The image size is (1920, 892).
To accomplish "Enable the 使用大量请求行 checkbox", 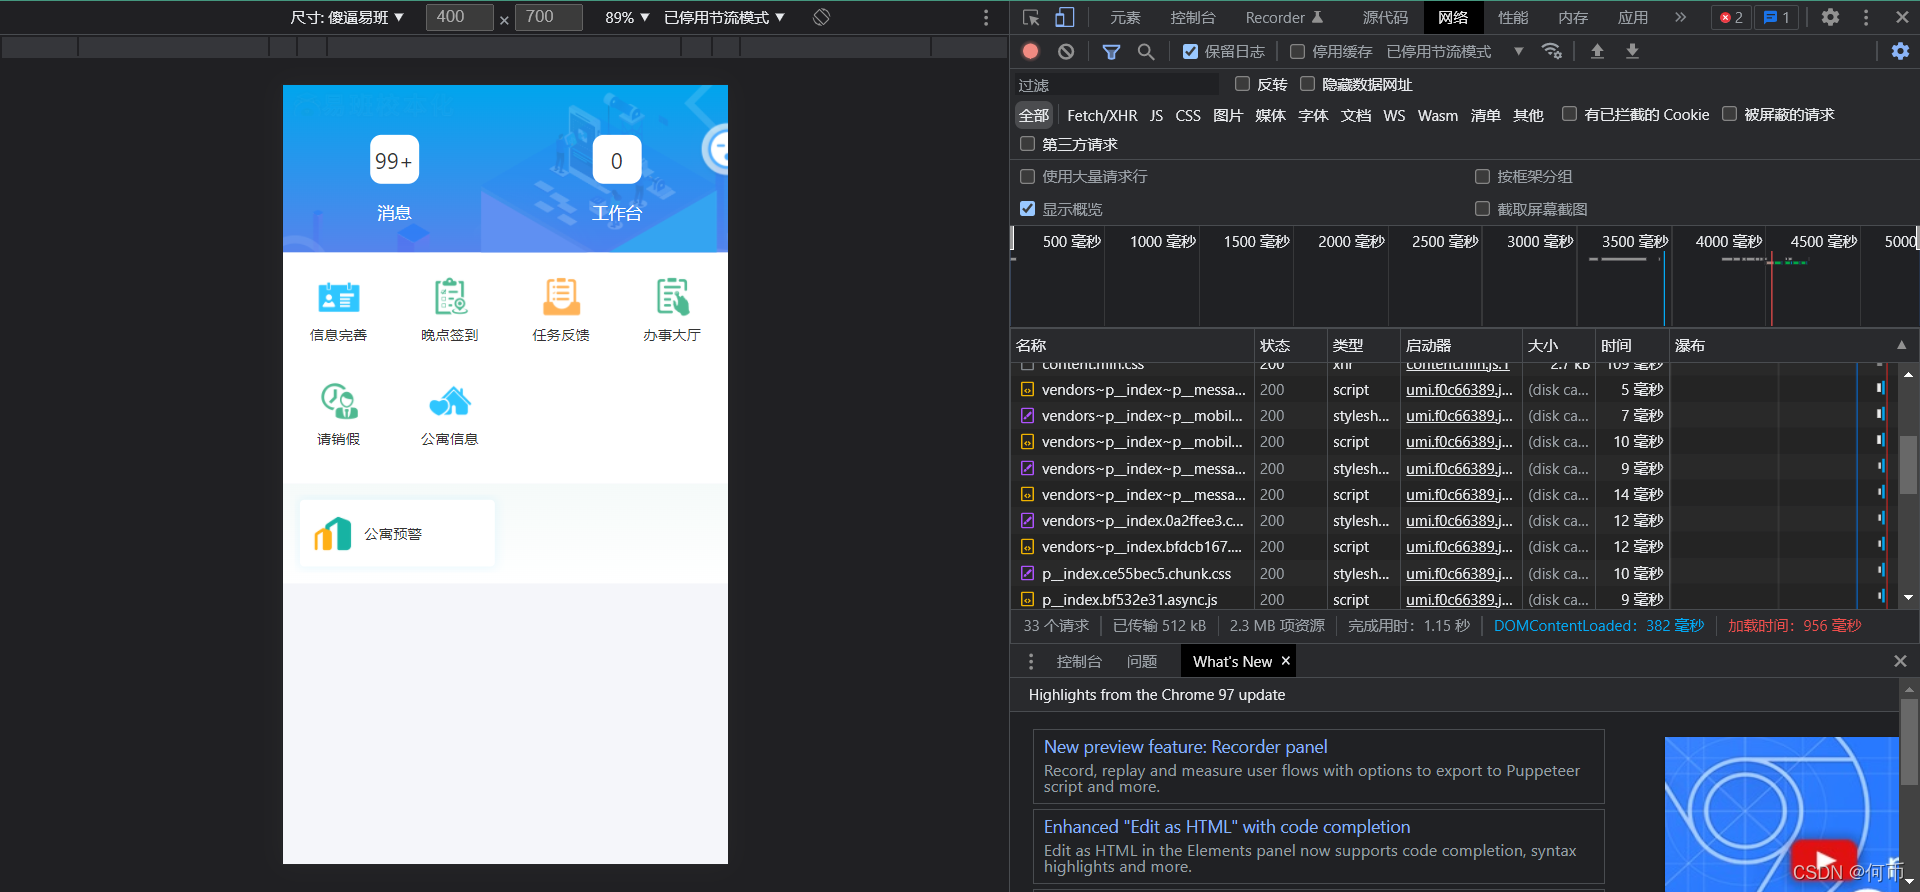I will 1027,176.
